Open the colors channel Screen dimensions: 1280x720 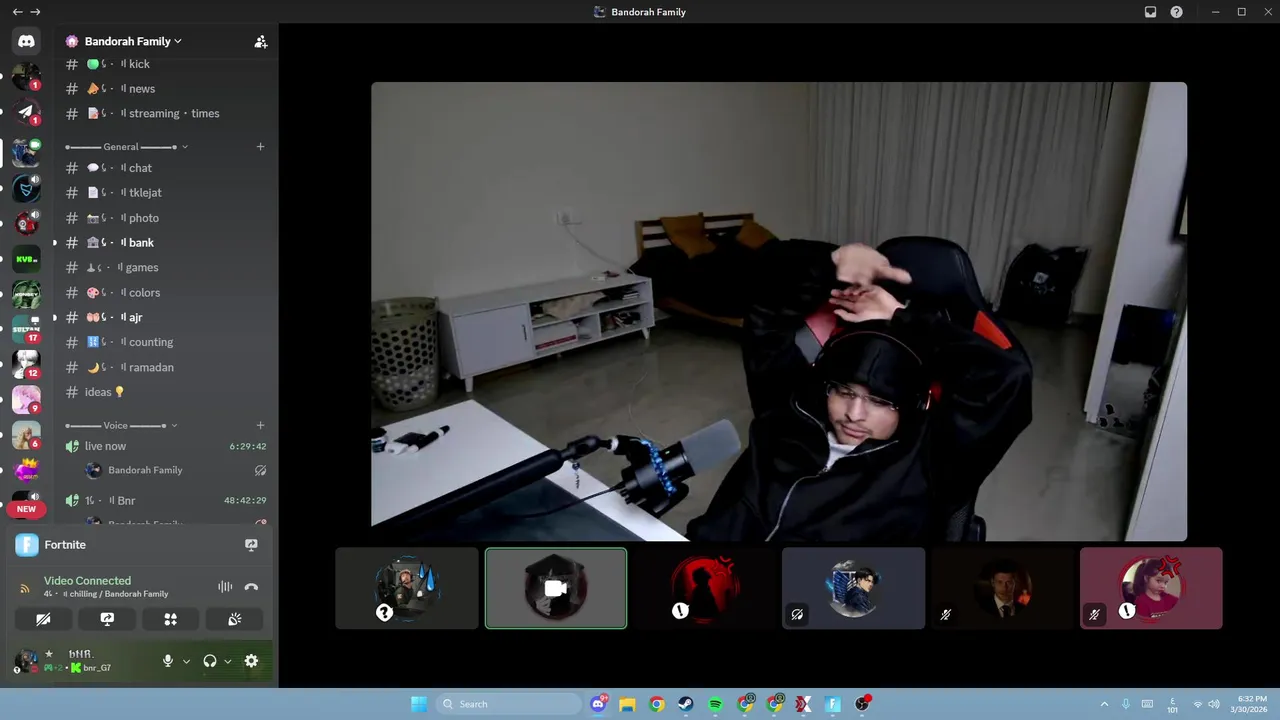[167, 293]
